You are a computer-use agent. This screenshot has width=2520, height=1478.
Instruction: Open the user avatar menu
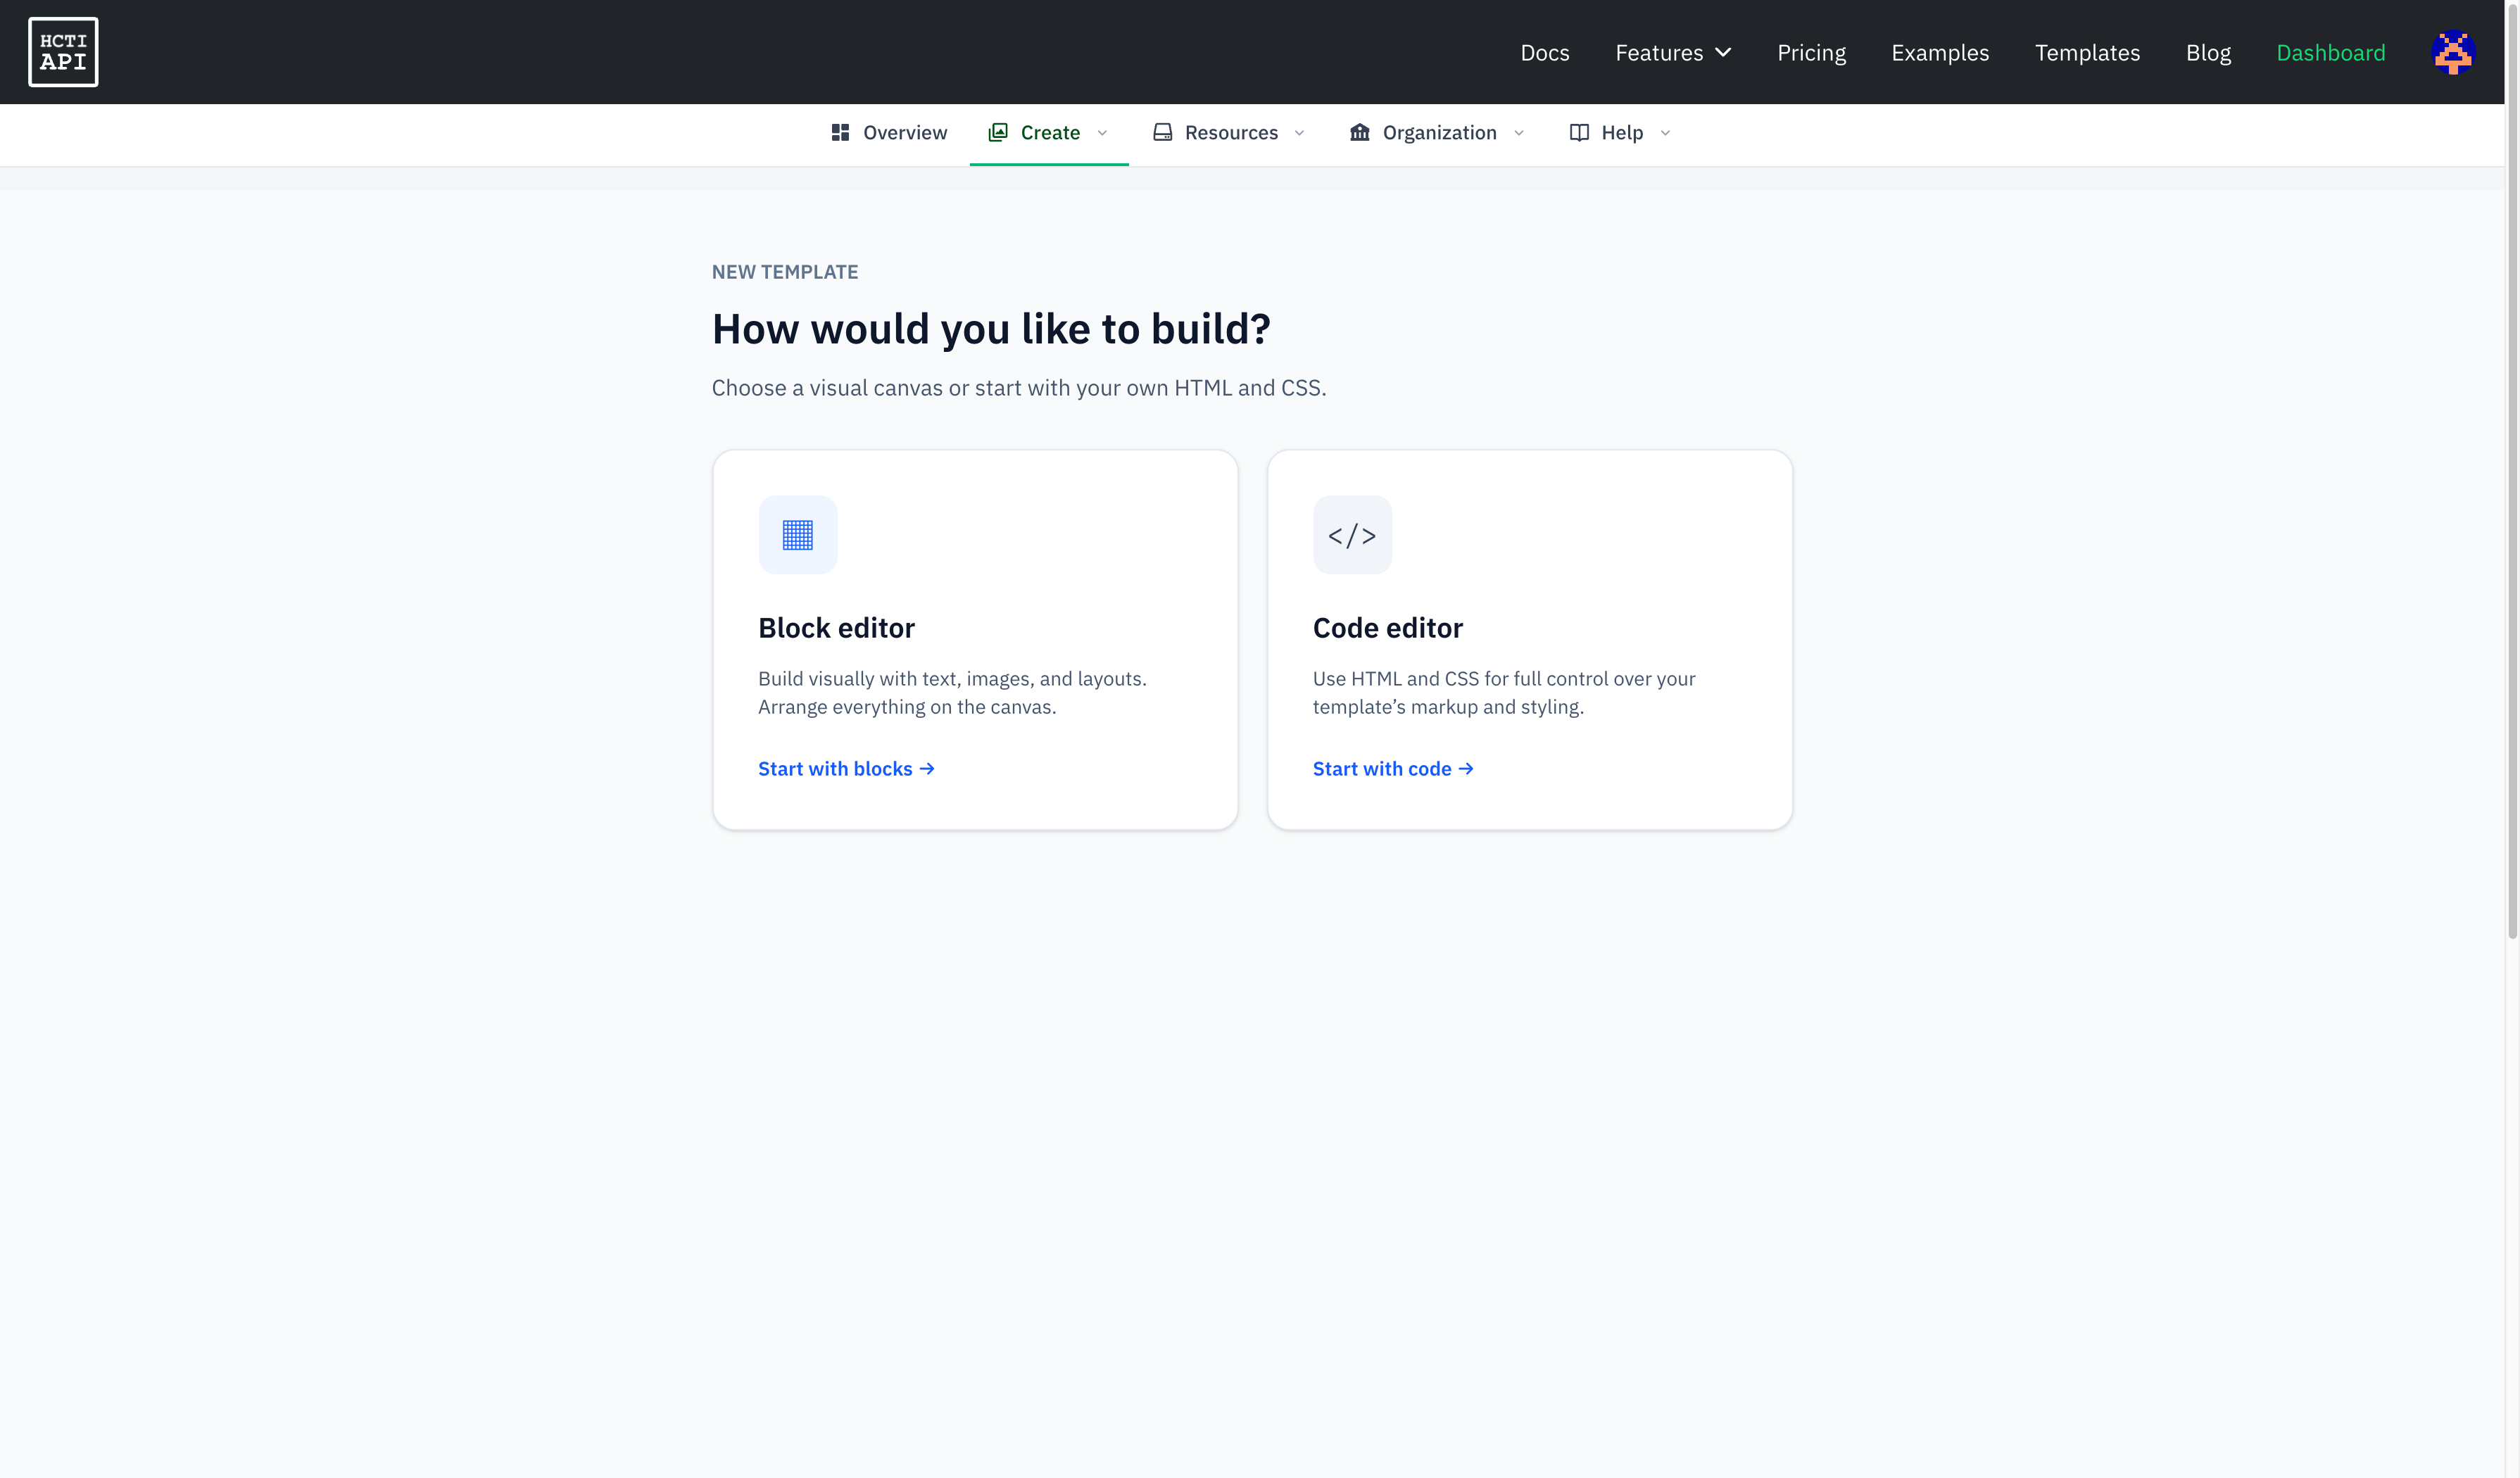click(2453, 52)
